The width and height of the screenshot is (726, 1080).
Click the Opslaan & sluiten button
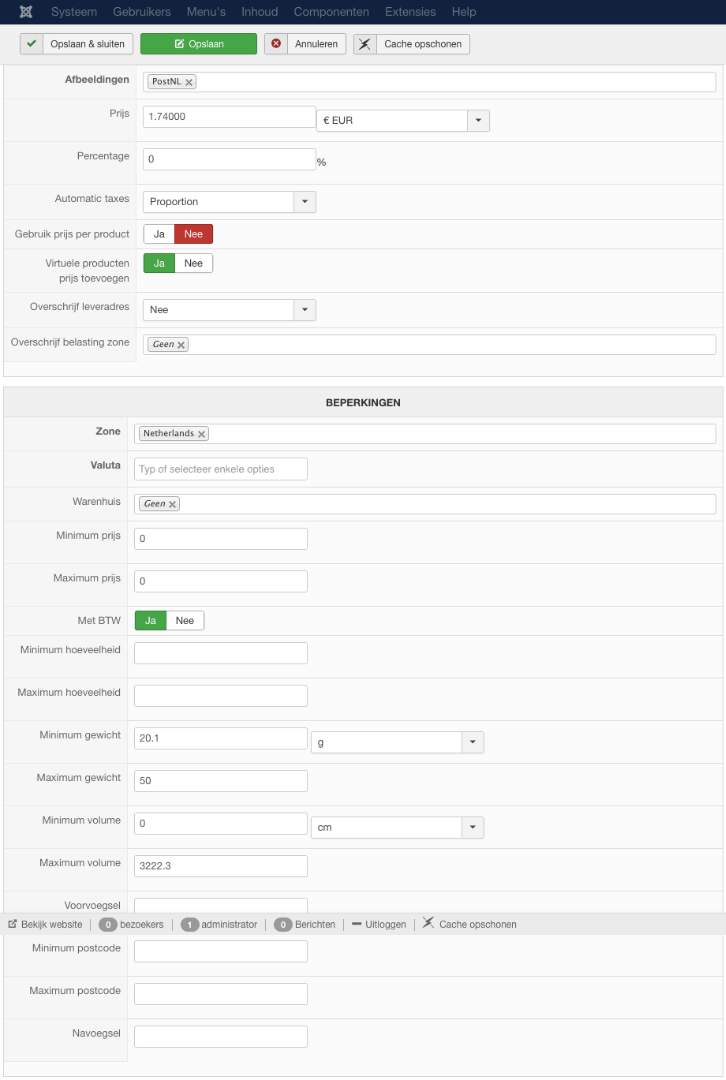click(76, 44)
